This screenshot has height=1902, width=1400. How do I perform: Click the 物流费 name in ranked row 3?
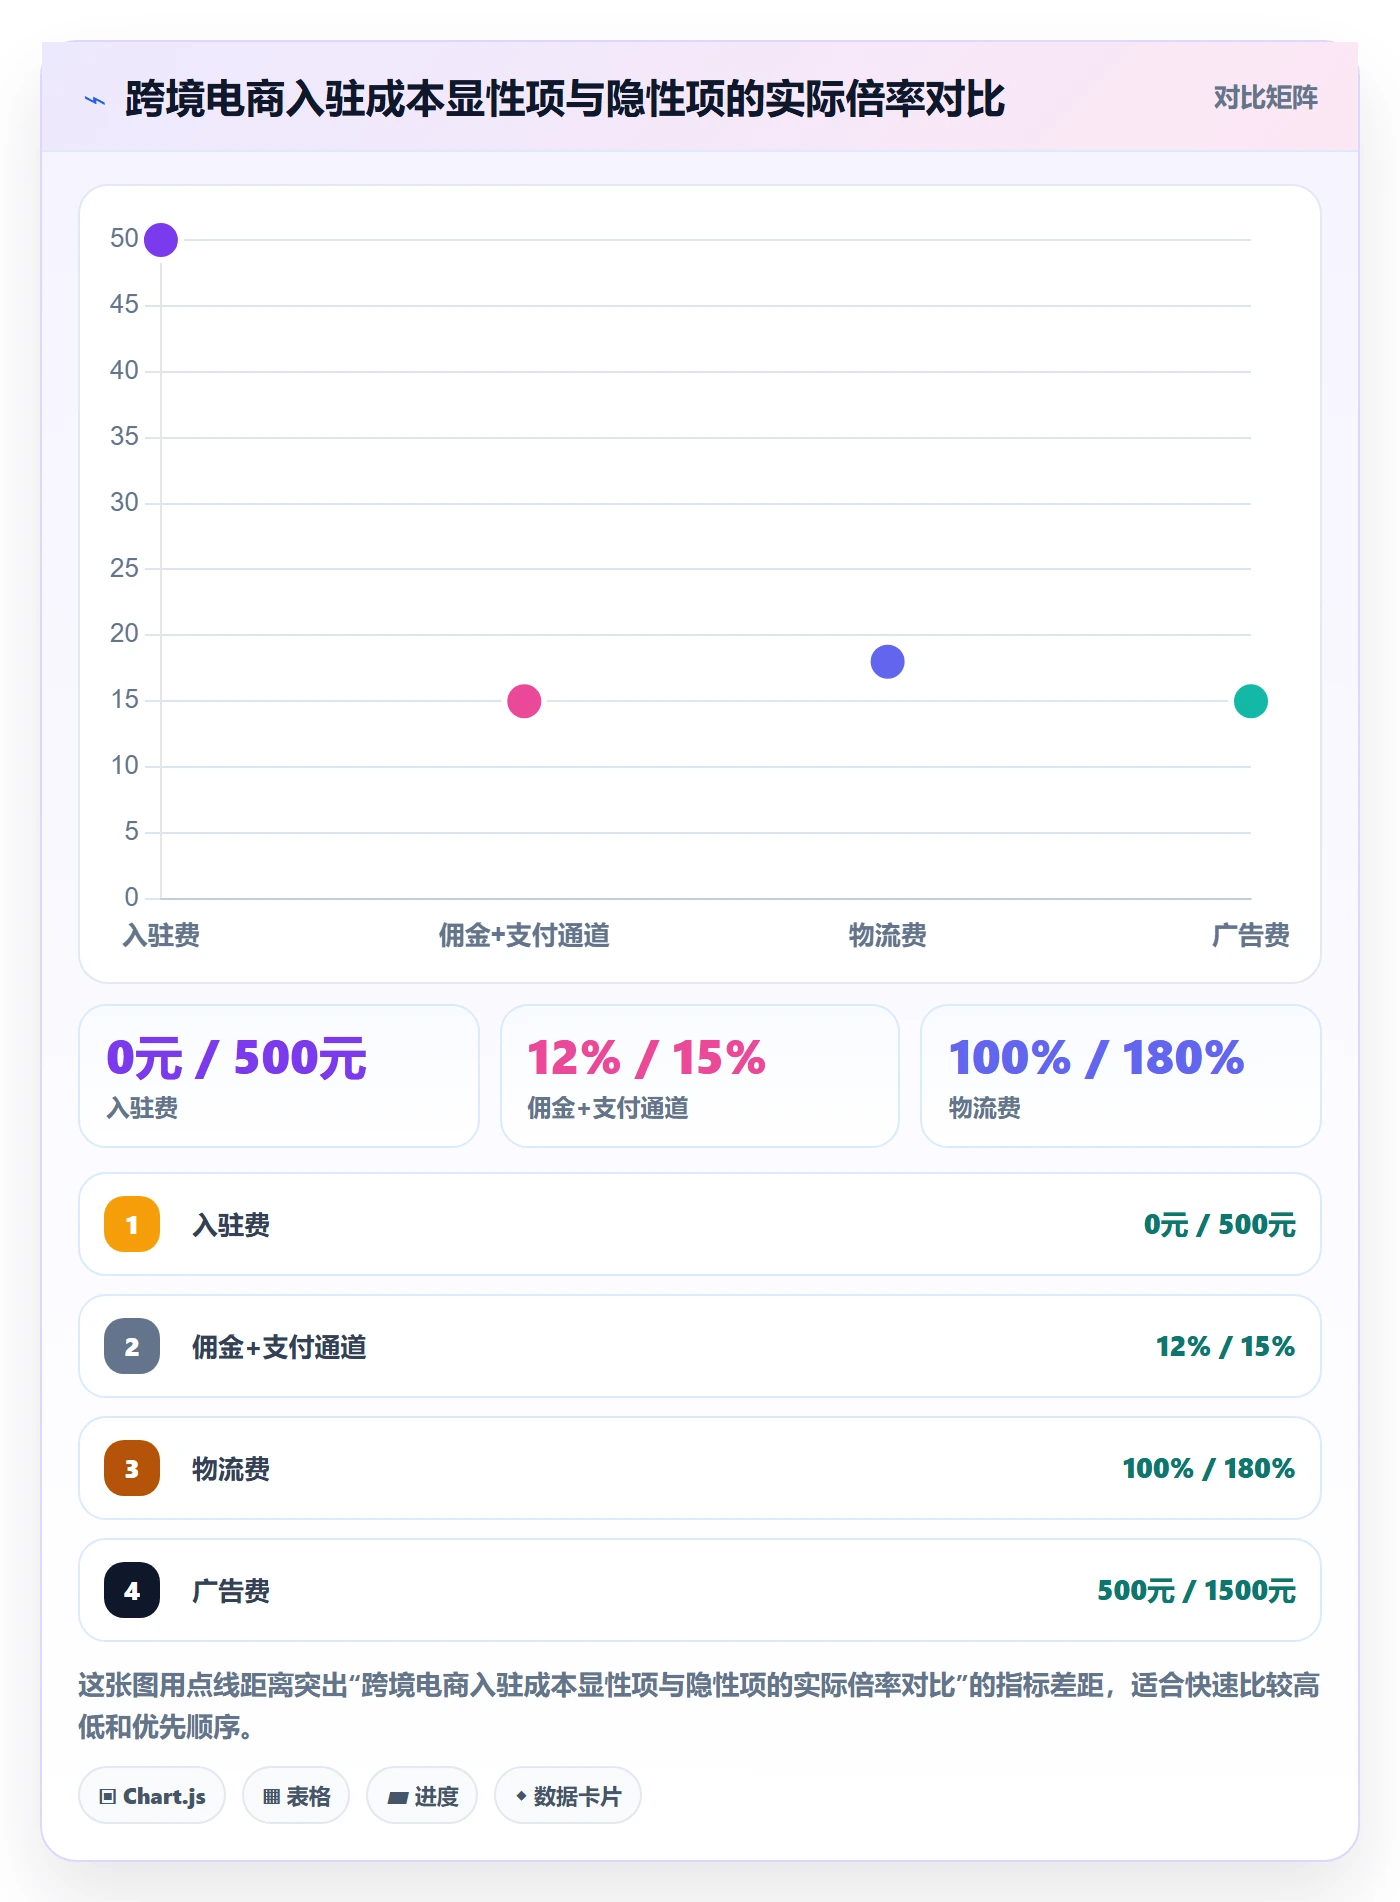pyautogui.click(x=231, y=1469)
